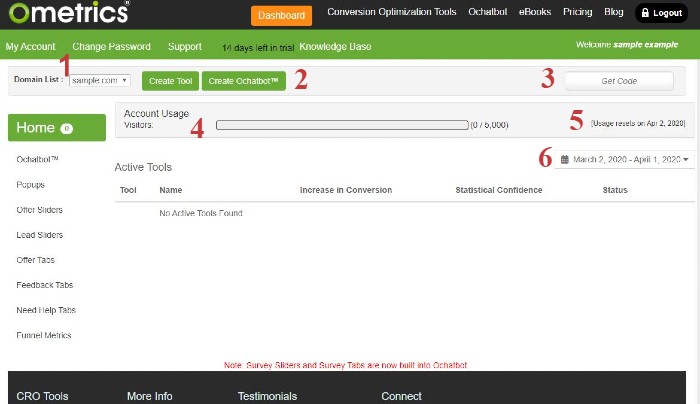700x404 pixels.
Task: Click the Get Code button
Action: click(619, 81)
